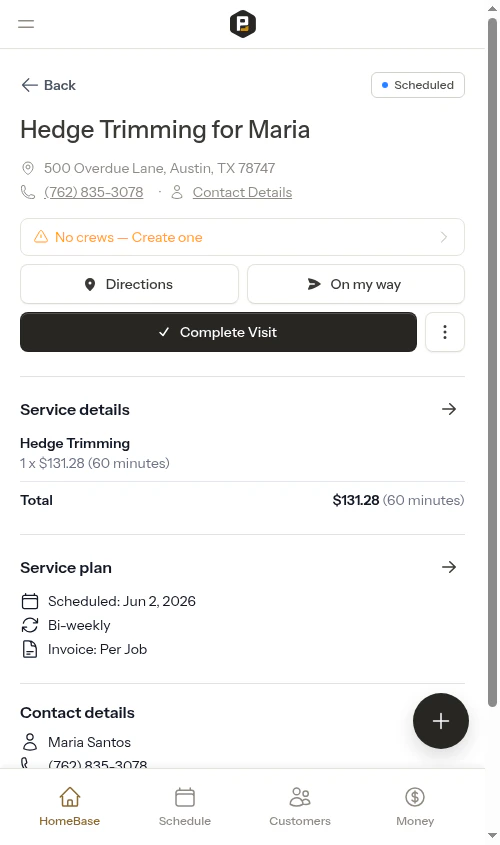Viewport: 500px width, 845px height.
Task: Select the HomeBase tab
Action: point(70,807)
